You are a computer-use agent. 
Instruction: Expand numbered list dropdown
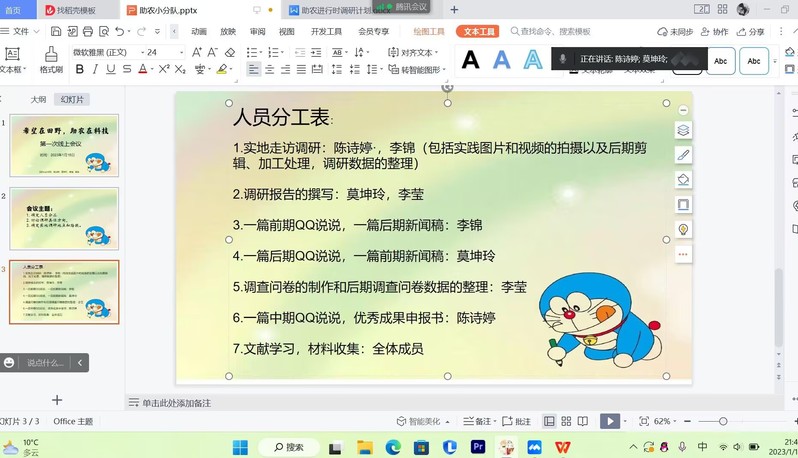tap(282, 52)
